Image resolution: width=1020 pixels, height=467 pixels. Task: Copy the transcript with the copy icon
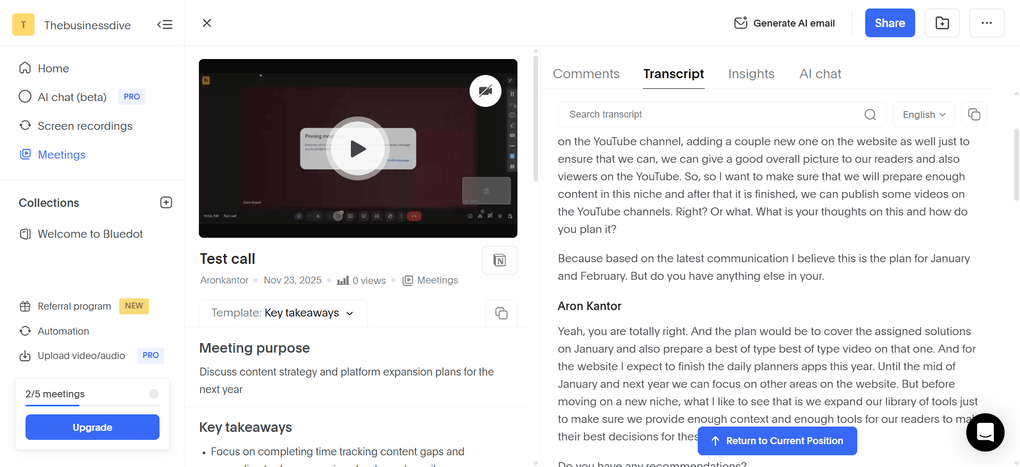pos(974,114)
